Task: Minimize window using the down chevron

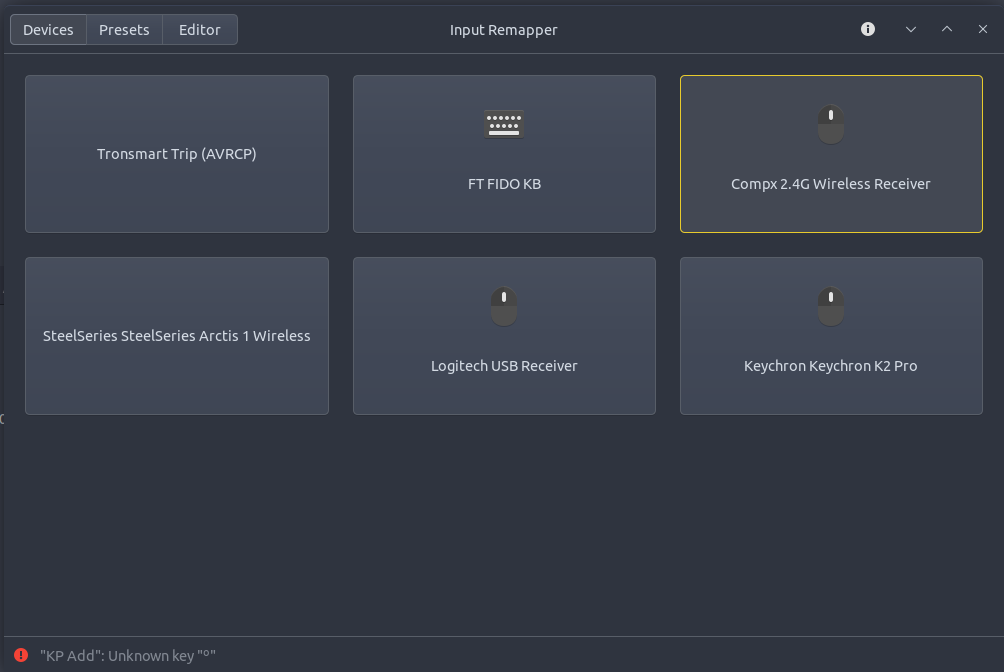Action: (911, 29)
